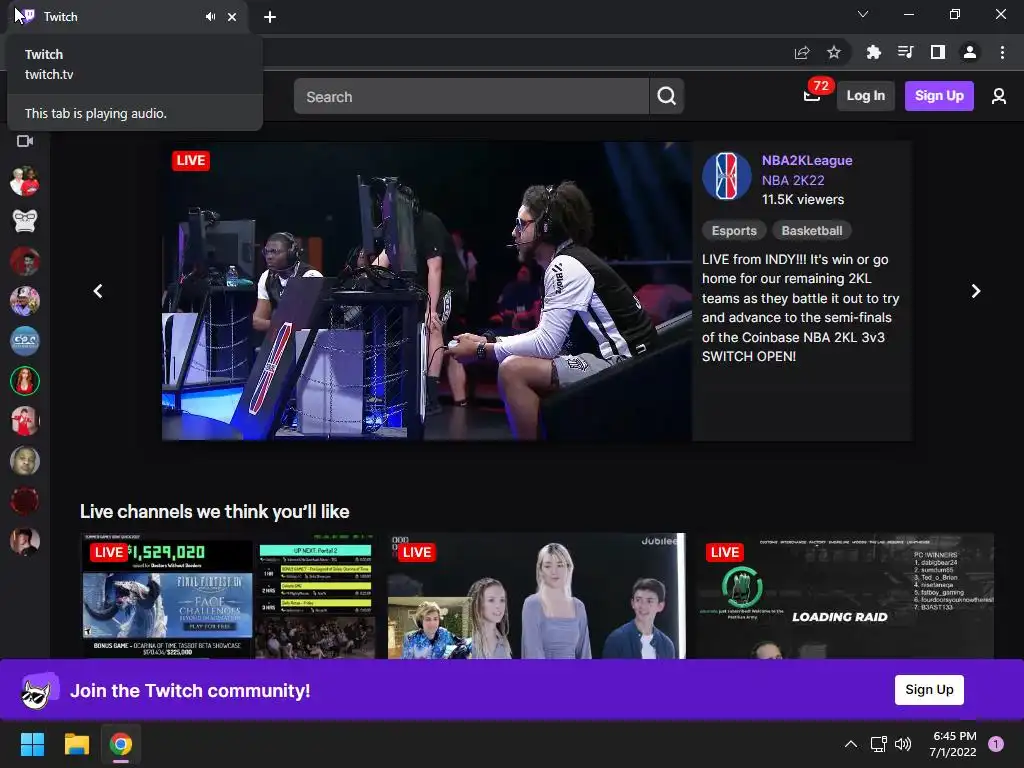Click the first sidebar channel avatar below camera icon
The image size is (1024, 768).
[x=25, y=181]
